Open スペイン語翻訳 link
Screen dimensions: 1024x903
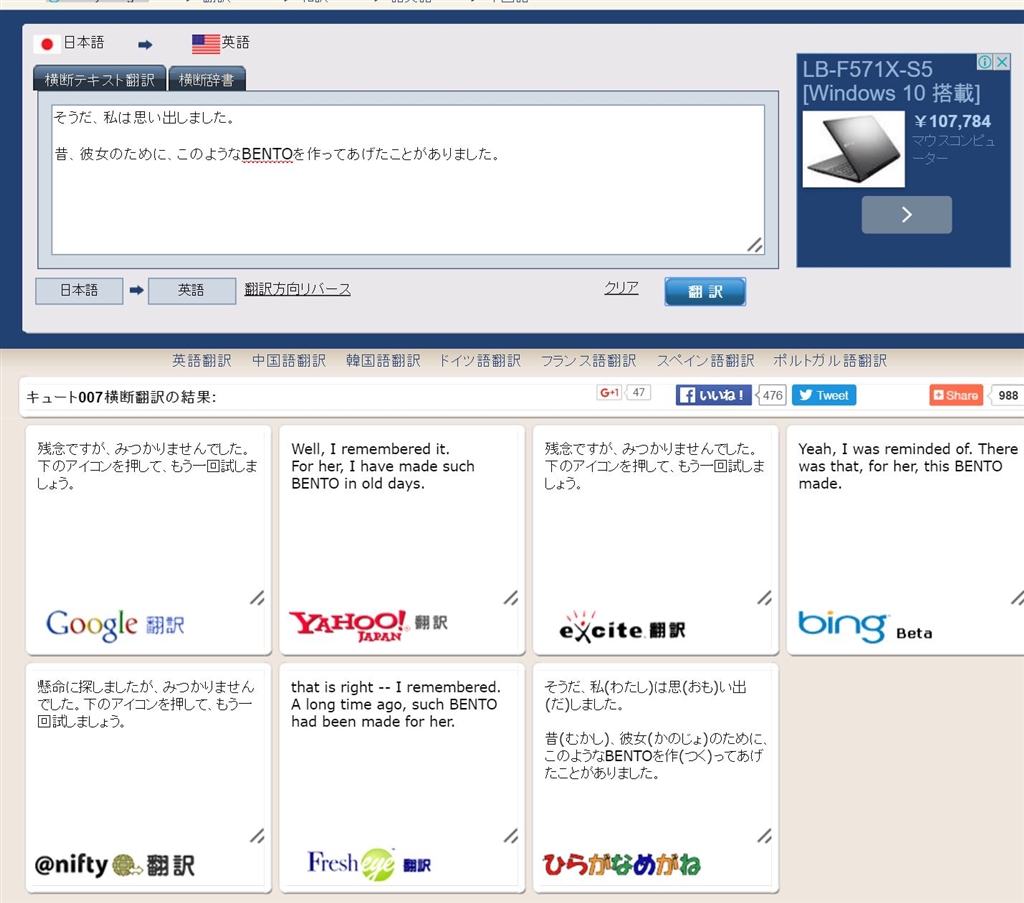705,360
